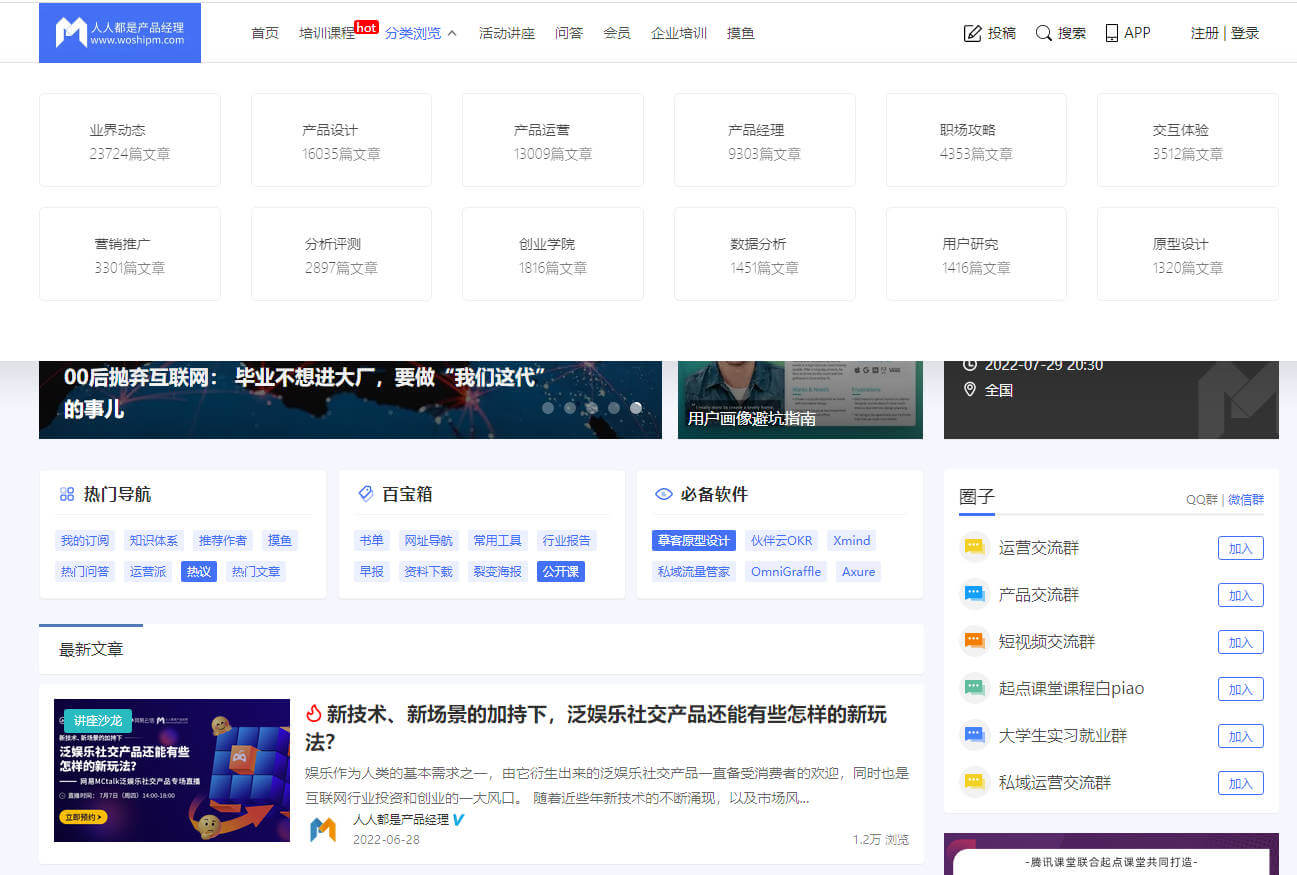Open the 培训课程 menu item

pos(326,33)
